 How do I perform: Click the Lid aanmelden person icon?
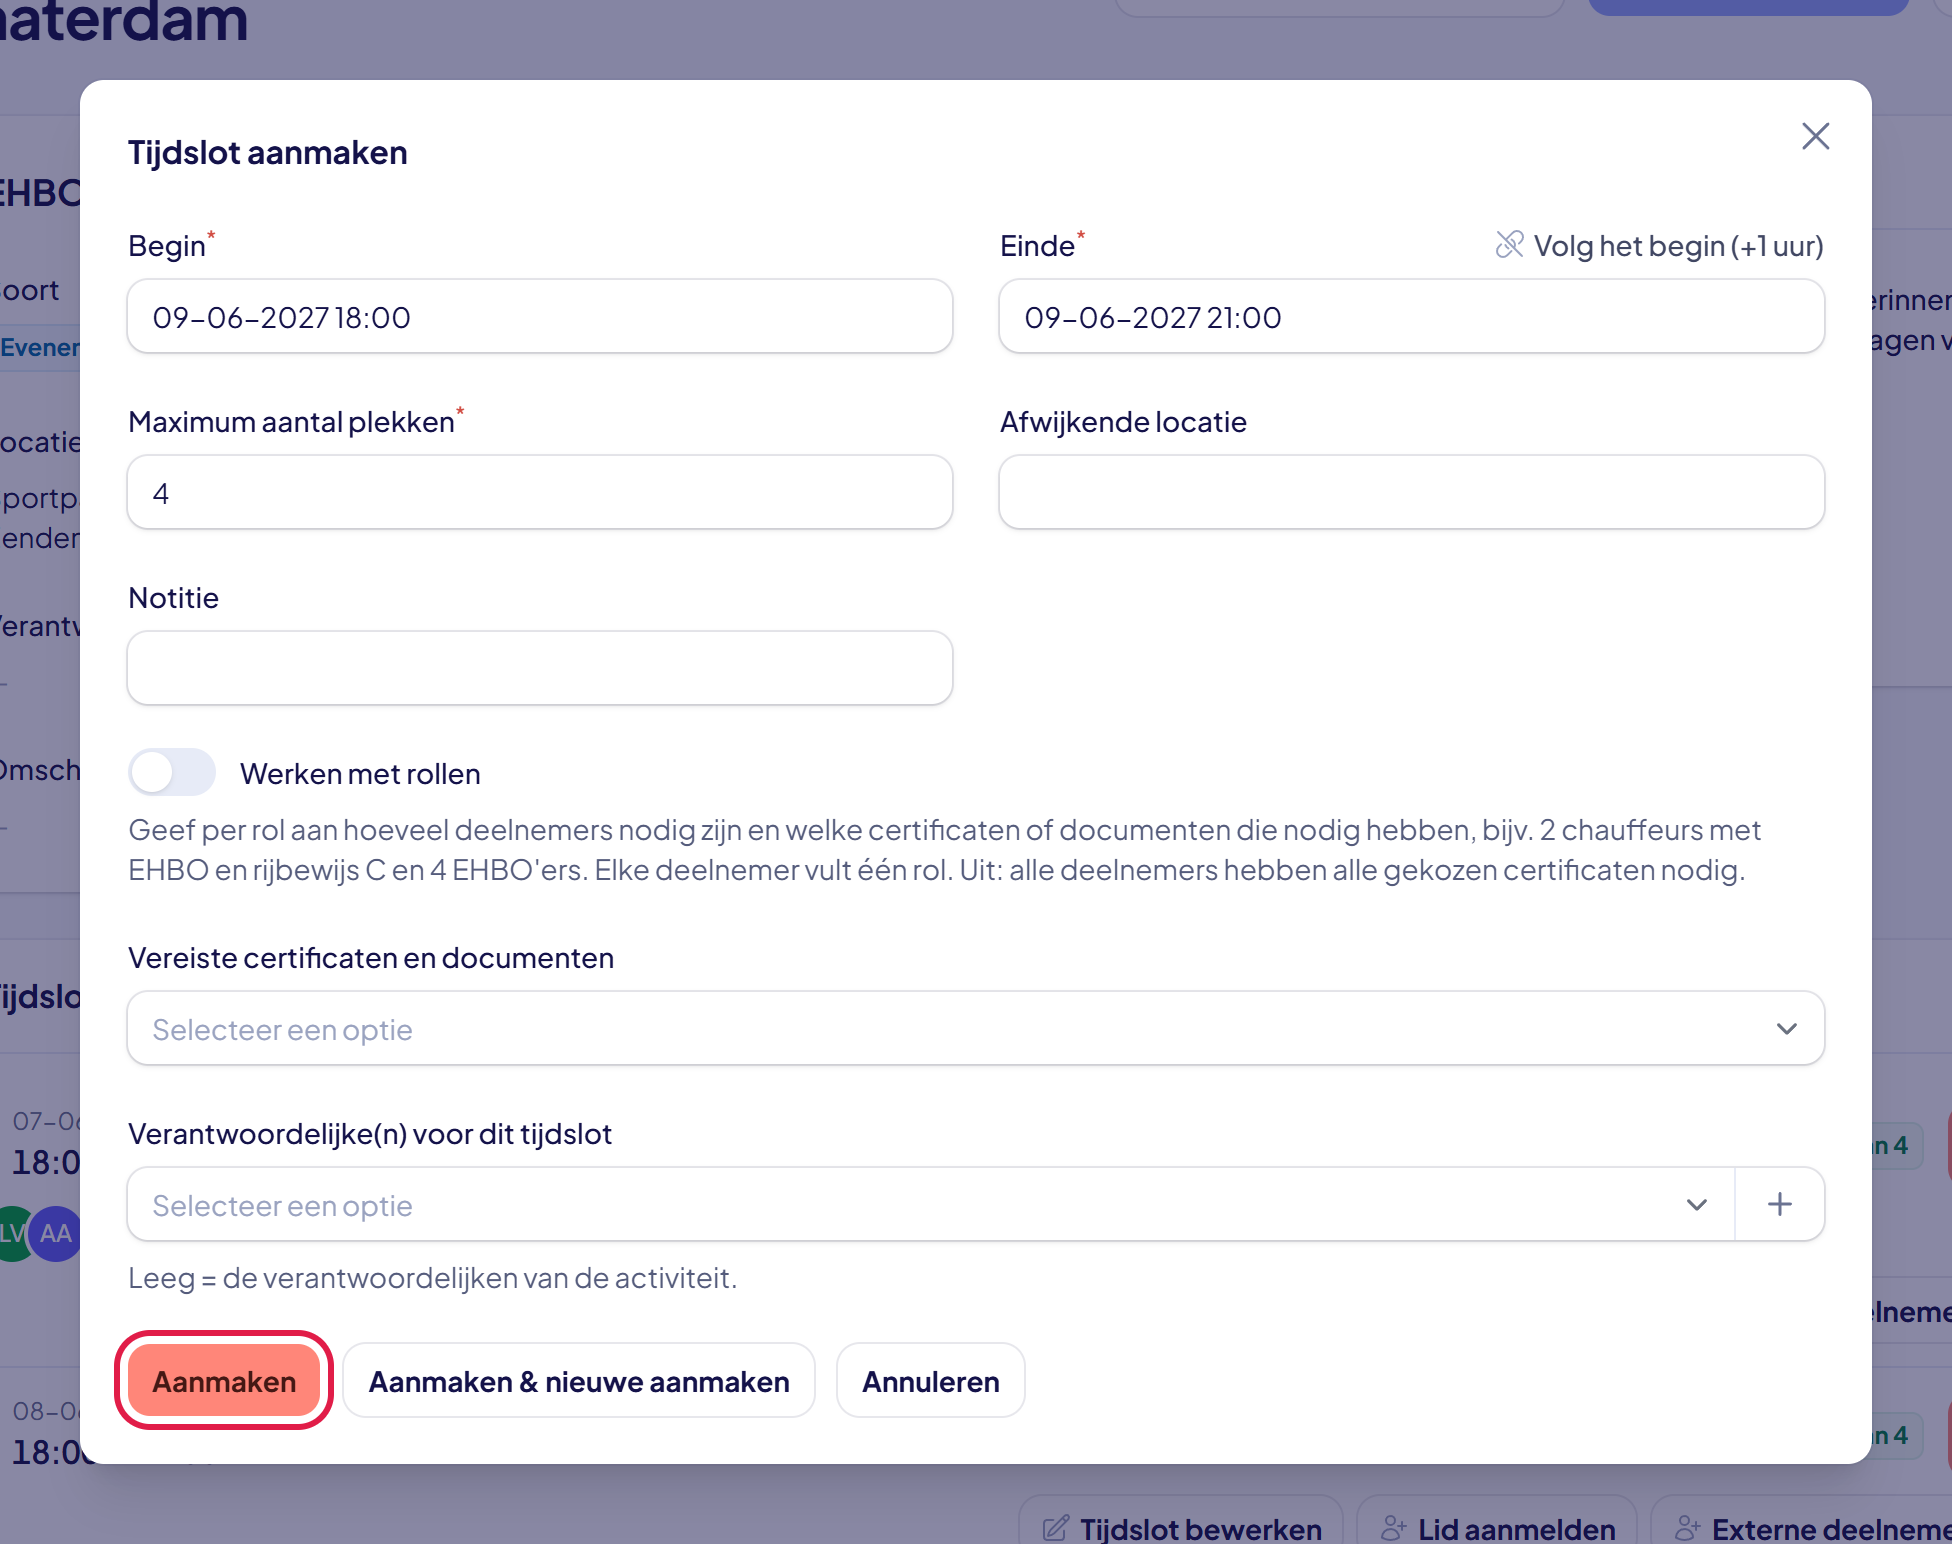(1394, 1529)
